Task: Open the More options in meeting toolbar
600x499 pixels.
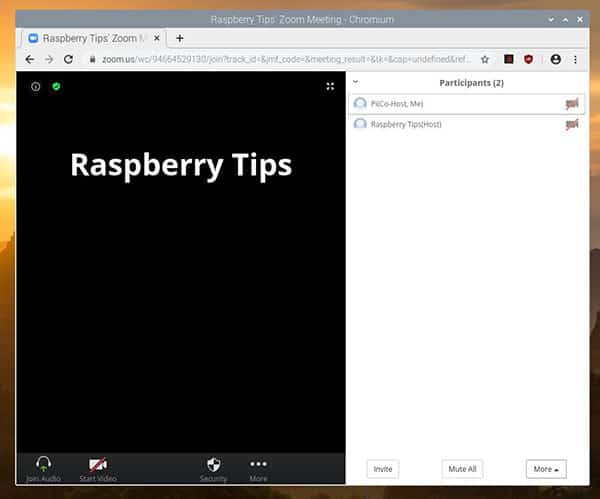Action: pyautogui.click(x=258, y=464)
